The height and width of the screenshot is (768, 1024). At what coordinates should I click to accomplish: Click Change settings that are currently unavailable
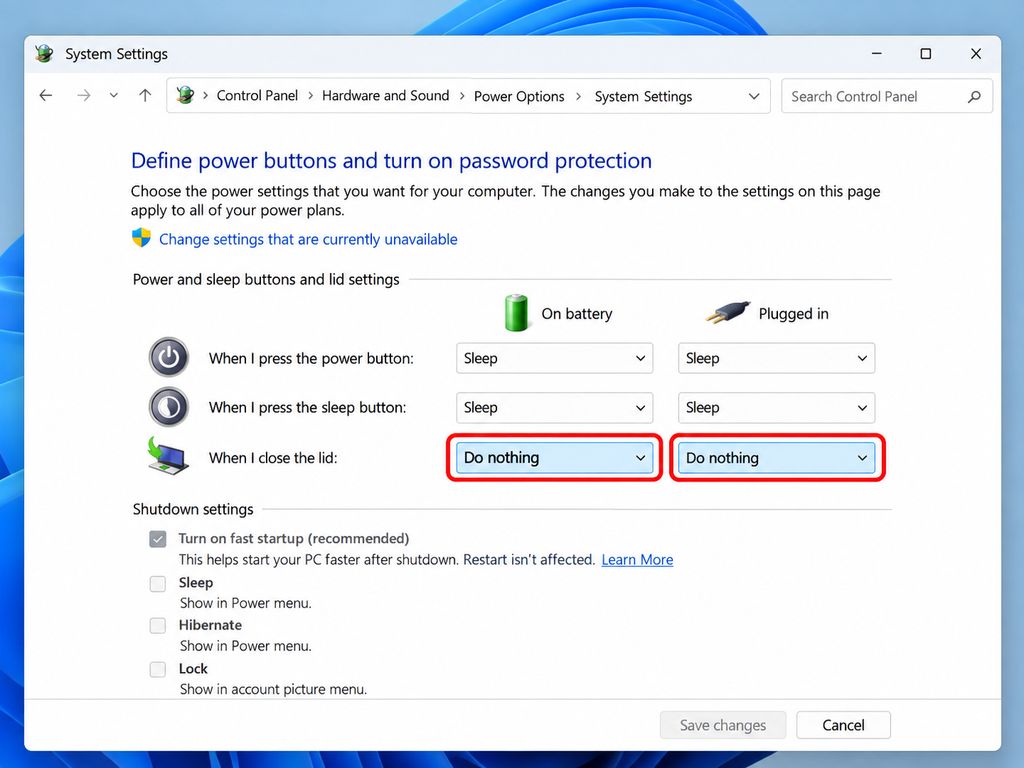click(x=308, y=239)
